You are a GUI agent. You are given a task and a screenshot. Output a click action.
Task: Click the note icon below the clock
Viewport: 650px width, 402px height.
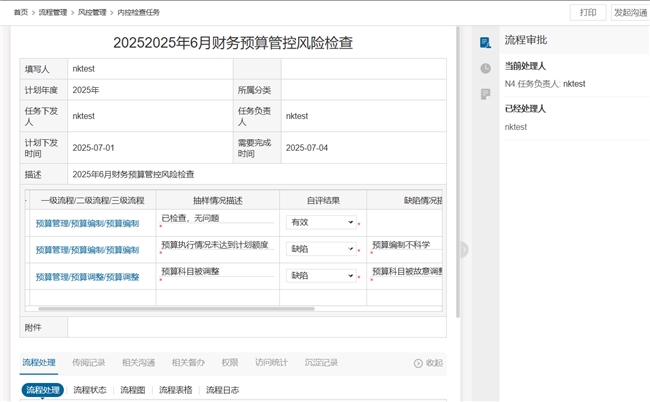click(x=485, y=94)
